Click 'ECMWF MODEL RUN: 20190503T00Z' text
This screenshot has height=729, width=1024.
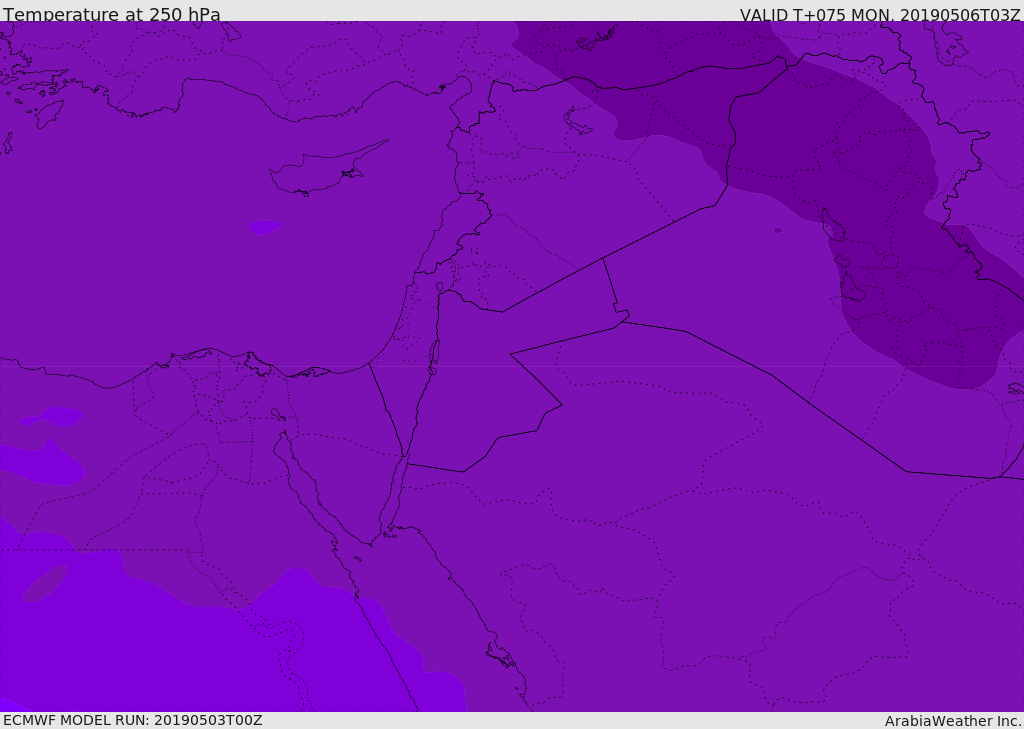pos(133,720)
